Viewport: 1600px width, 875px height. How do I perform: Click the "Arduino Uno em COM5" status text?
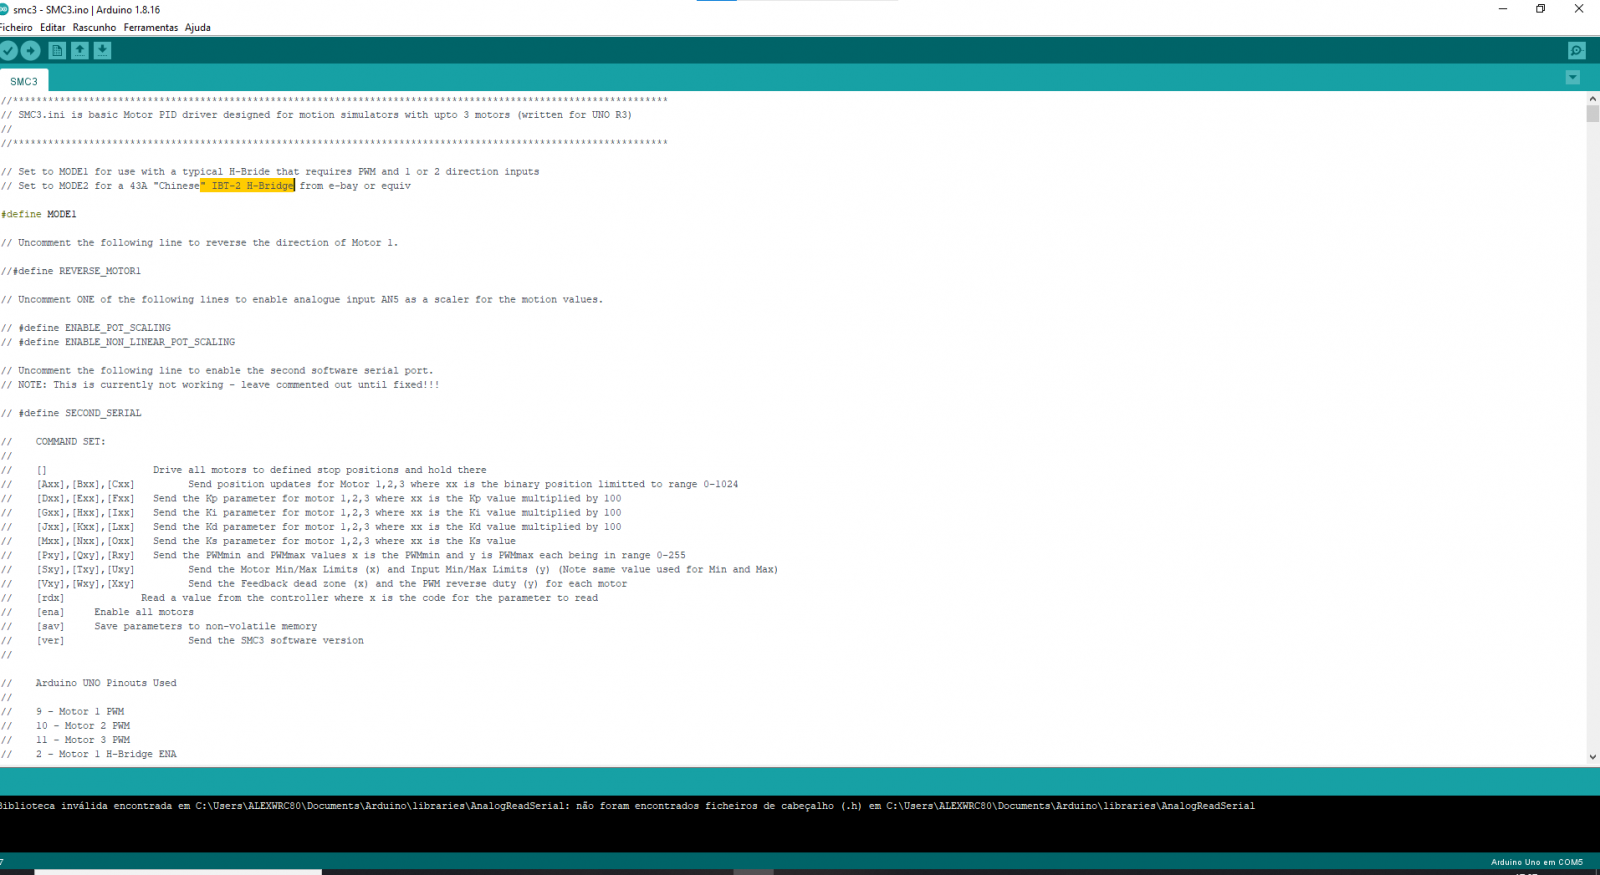[1537, 862]
